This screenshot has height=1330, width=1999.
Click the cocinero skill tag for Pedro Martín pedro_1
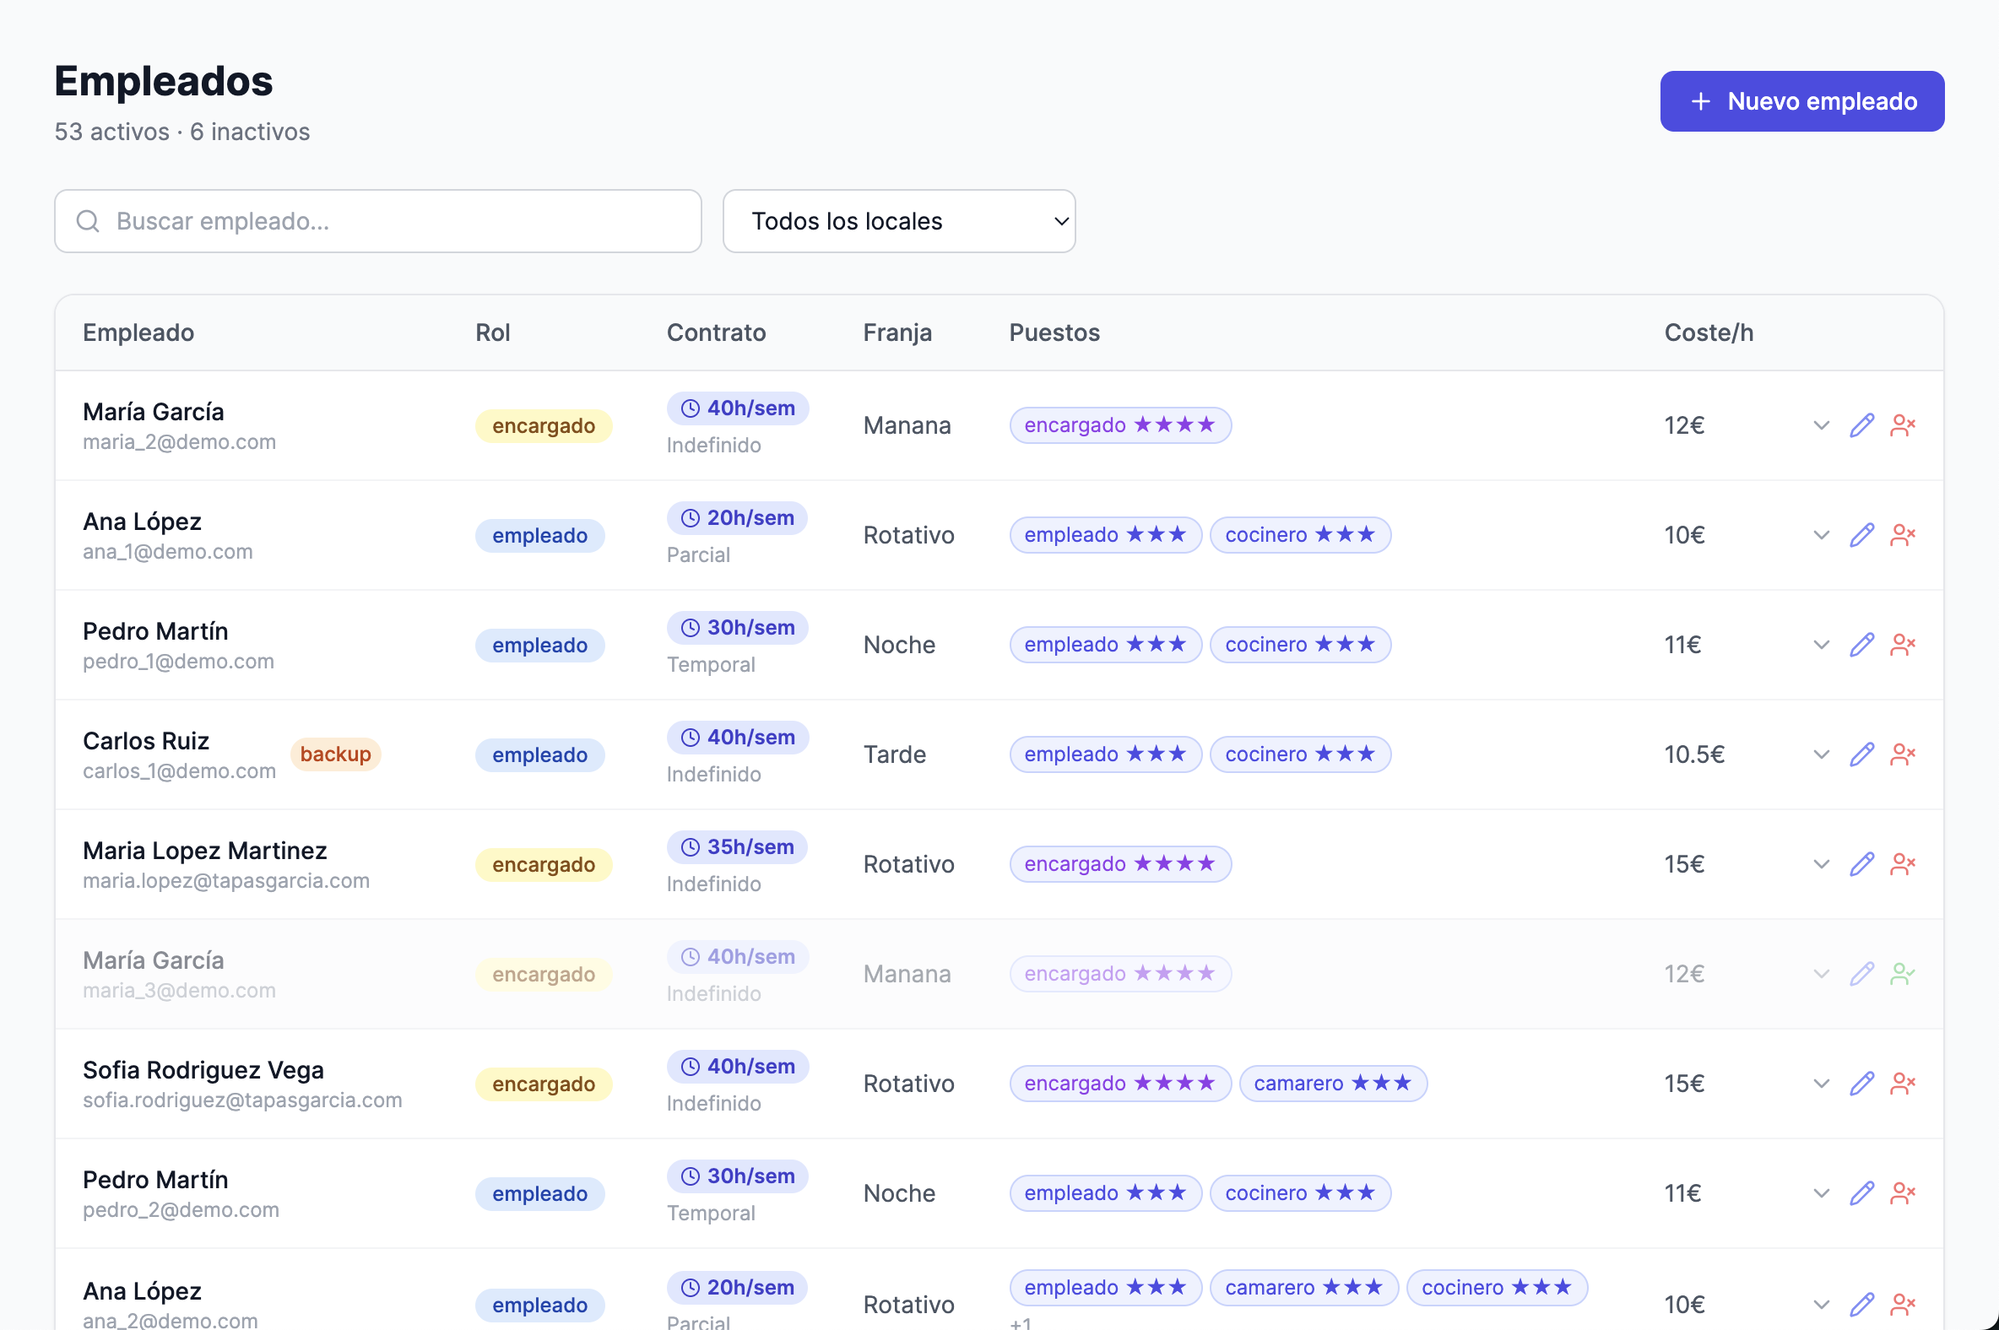tap(1299, 645)
